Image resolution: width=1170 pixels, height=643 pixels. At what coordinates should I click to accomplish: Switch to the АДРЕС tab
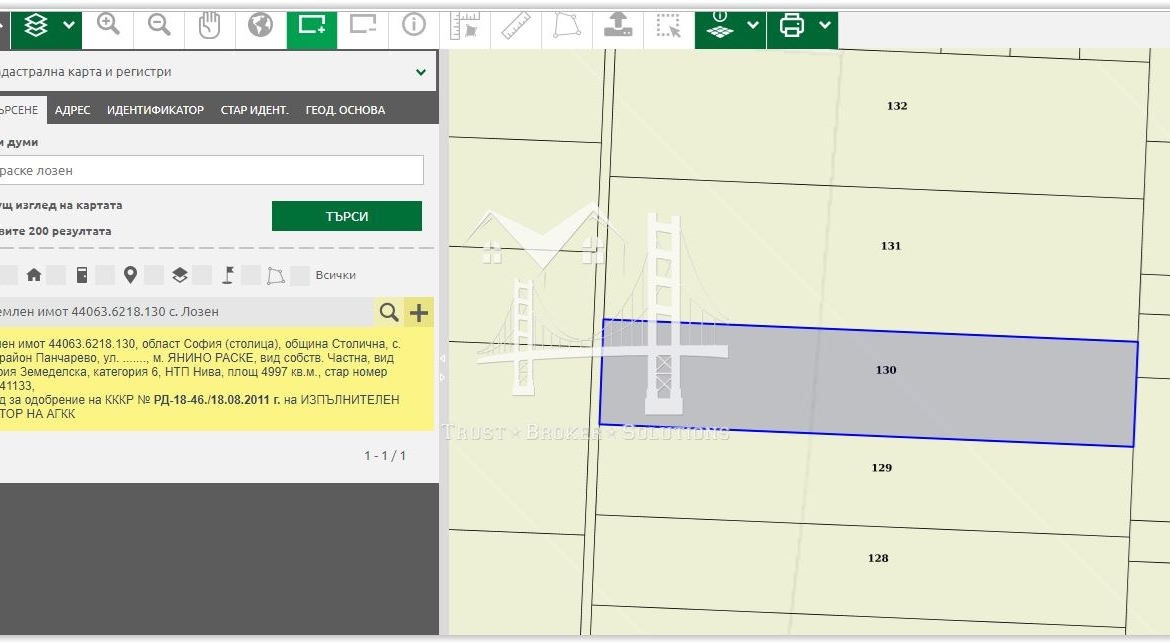point(73,110)
